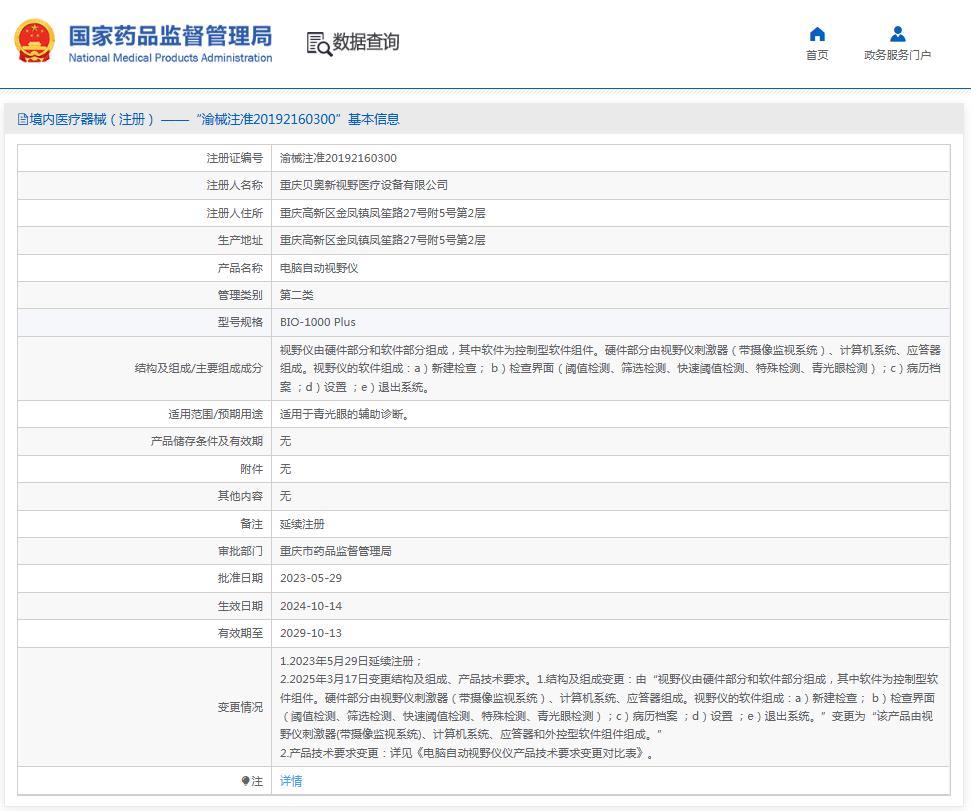Click the expiry date 2029-10-13

pyautogui.click(x=310, y=633)
